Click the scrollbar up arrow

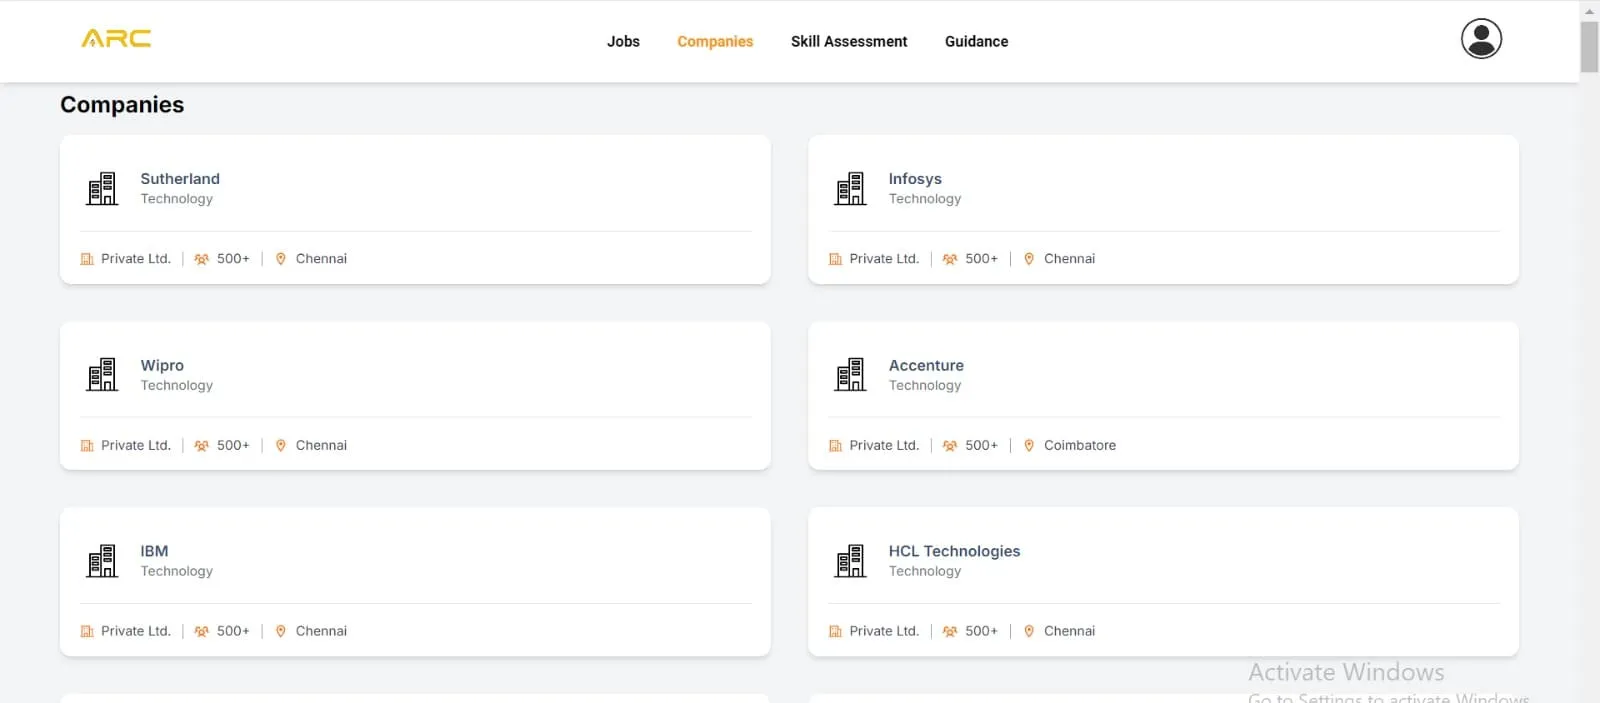point(1589,10)
